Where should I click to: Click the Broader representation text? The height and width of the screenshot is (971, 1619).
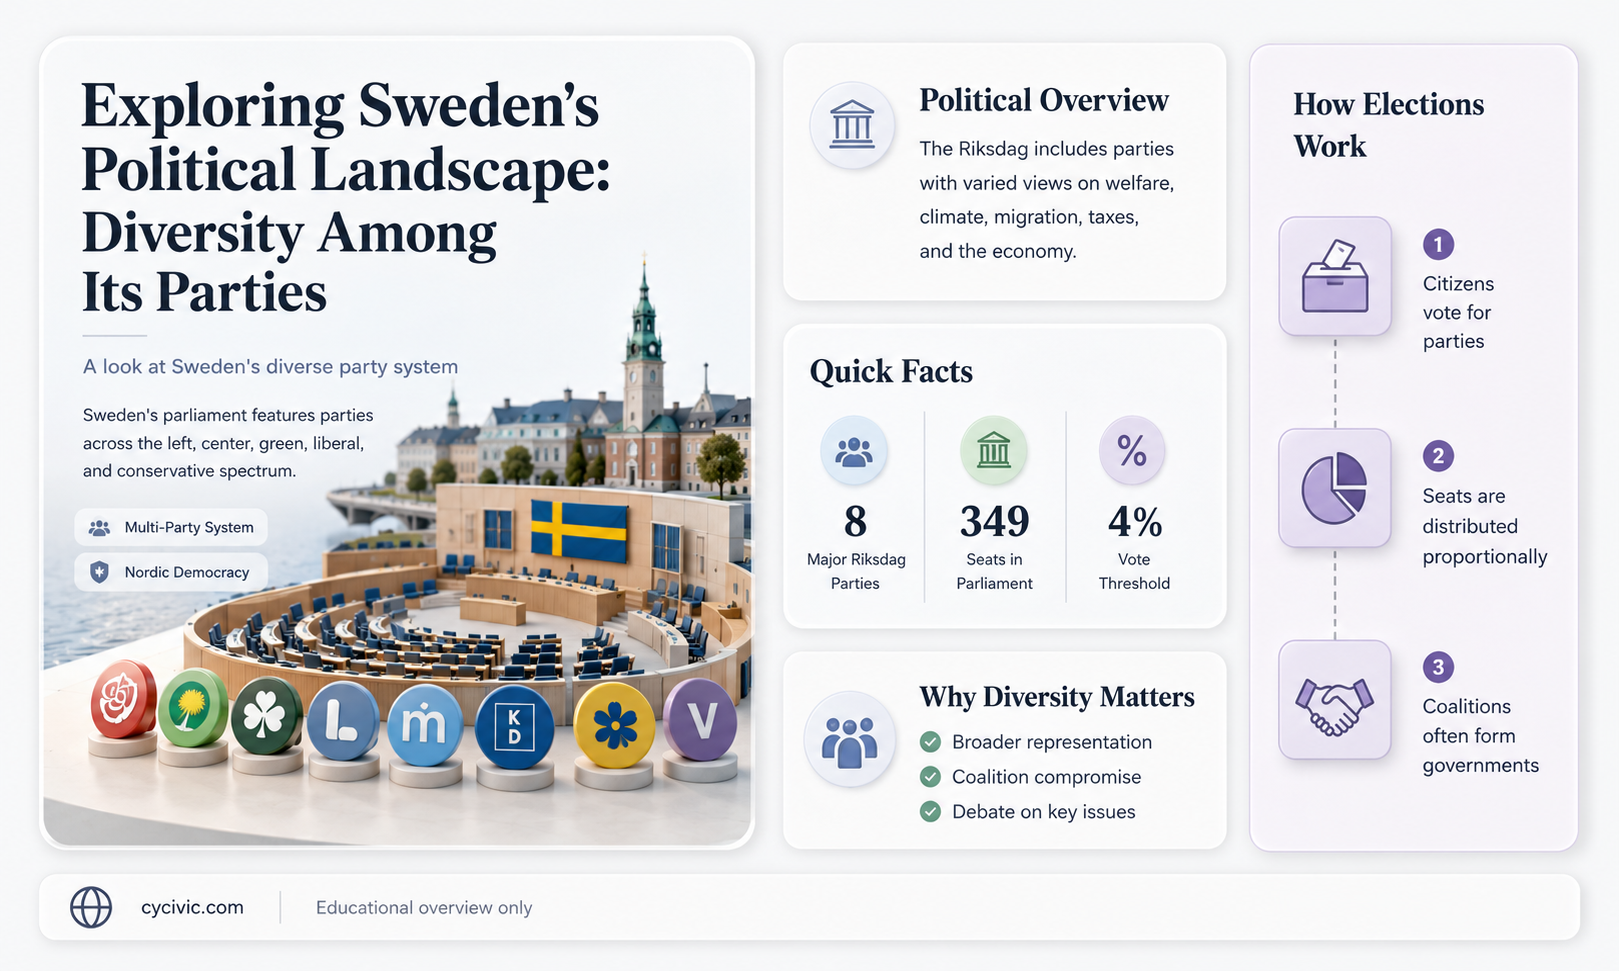pyautogui.click(x=1052, y=742)
